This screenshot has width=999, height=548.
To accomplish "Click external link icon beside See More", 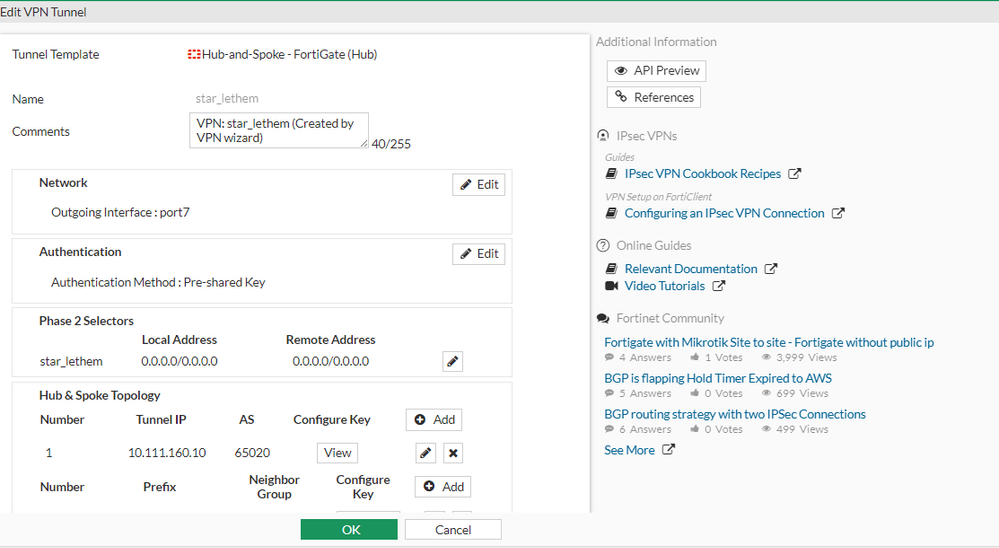I will 669,450.
